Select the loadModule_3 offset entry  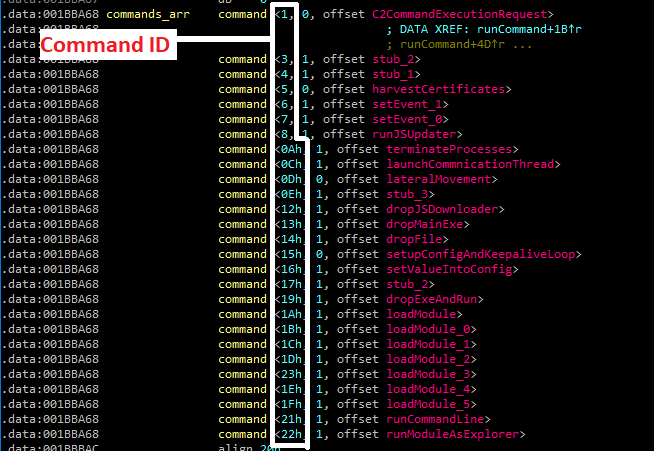point(428,374)
